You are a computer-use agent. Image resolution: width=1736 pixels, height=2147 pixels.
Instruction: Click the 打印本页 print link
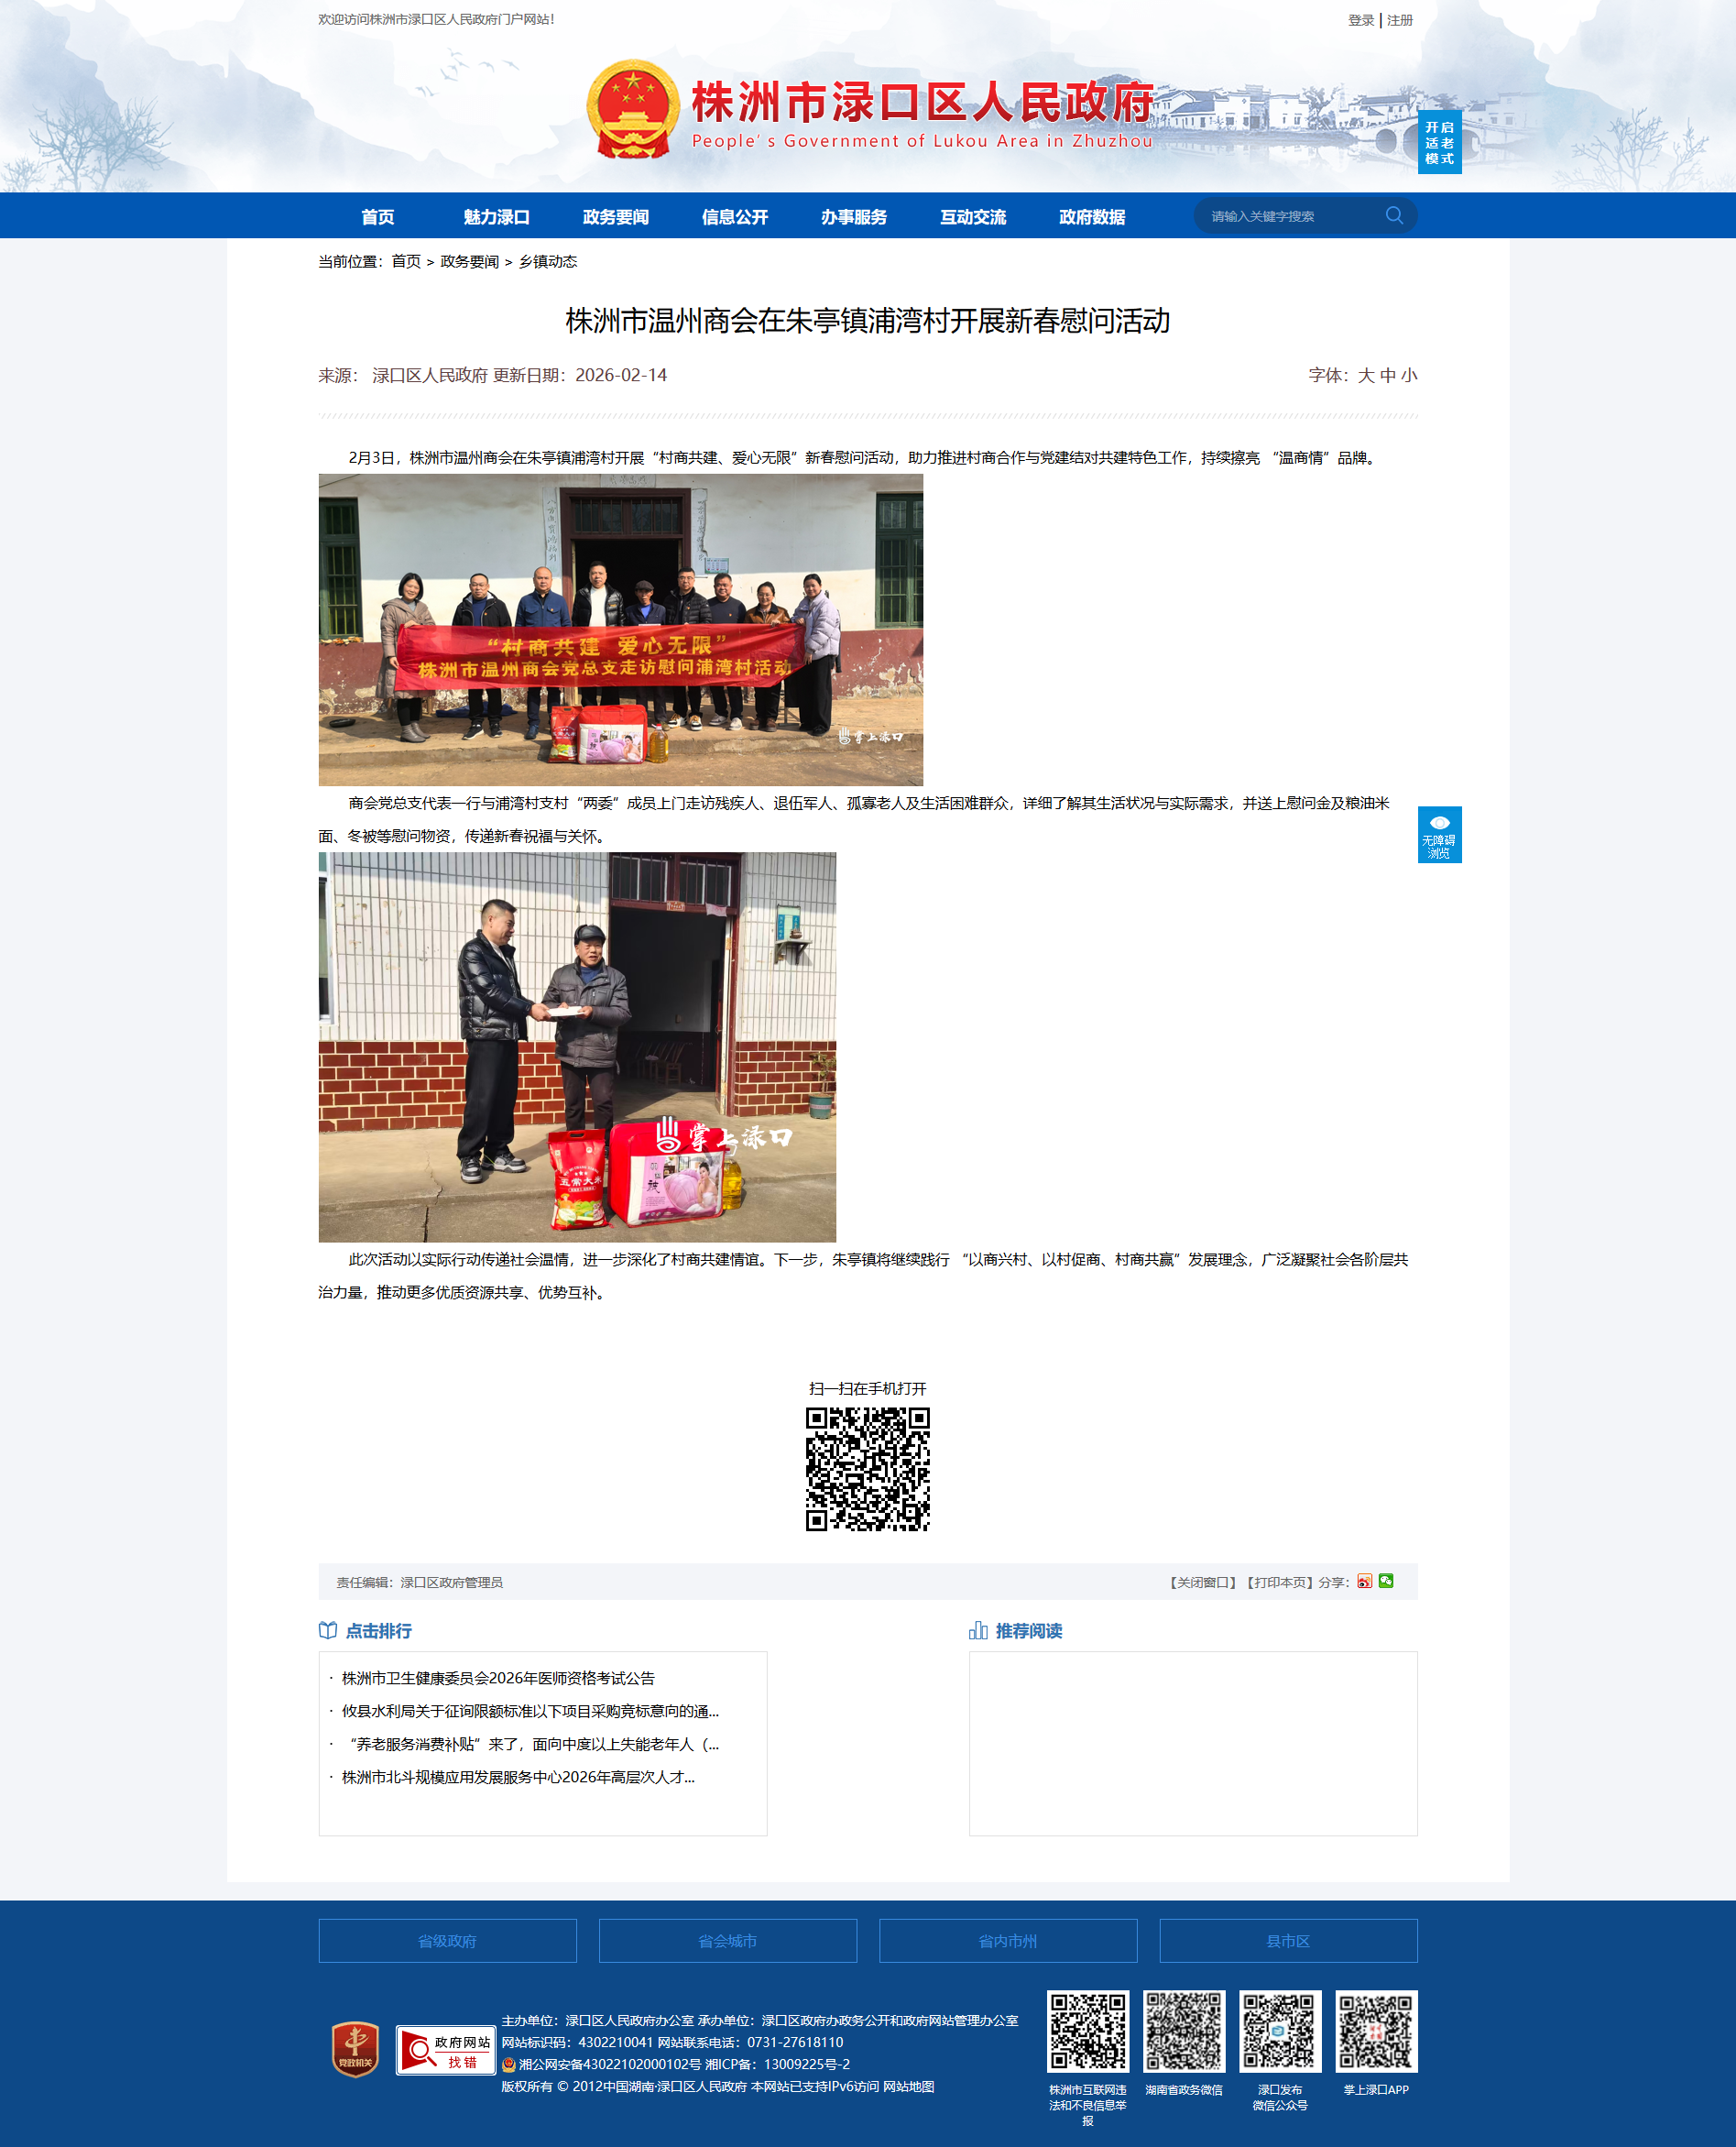click(x=1279, y=1582)
